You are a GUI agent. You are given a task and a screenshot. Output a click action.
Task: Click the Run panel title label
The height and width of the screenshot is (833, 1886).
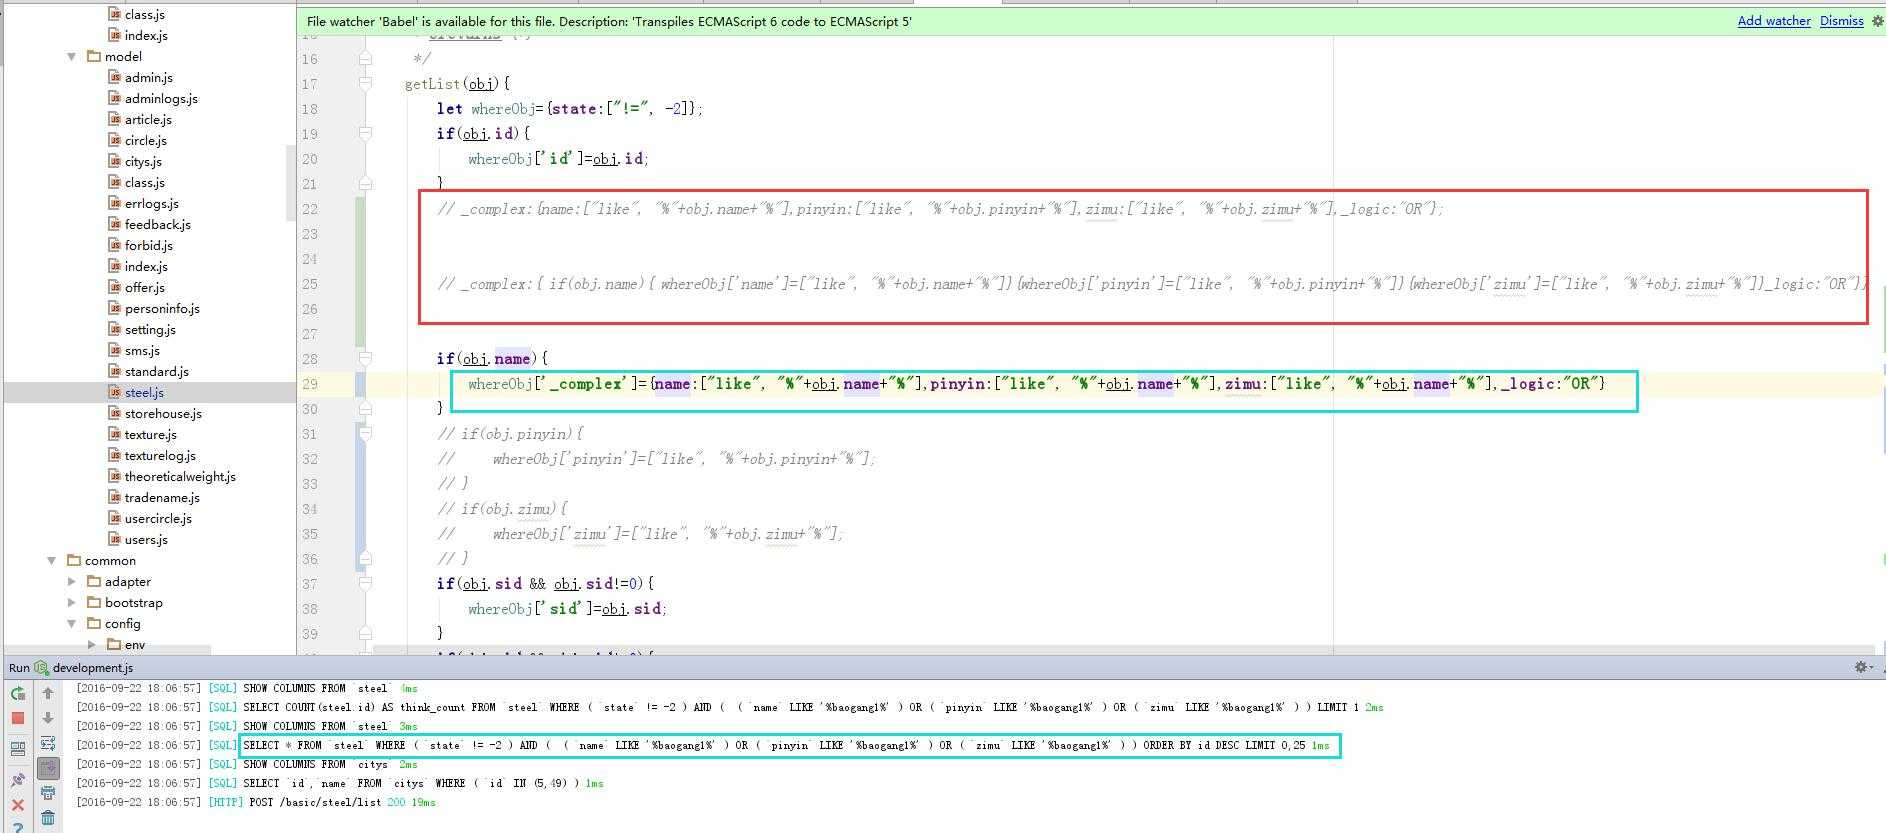click(19, 667)
